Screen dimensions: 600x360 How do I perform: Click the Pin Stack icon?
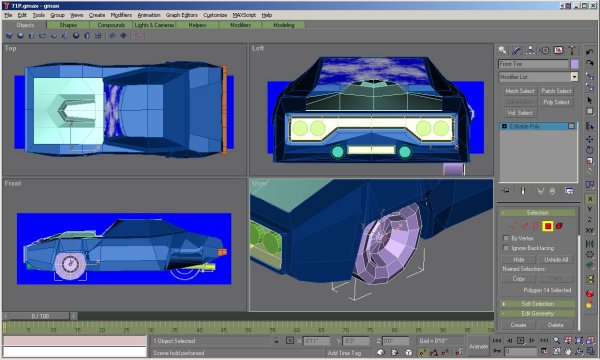[506, 191]
